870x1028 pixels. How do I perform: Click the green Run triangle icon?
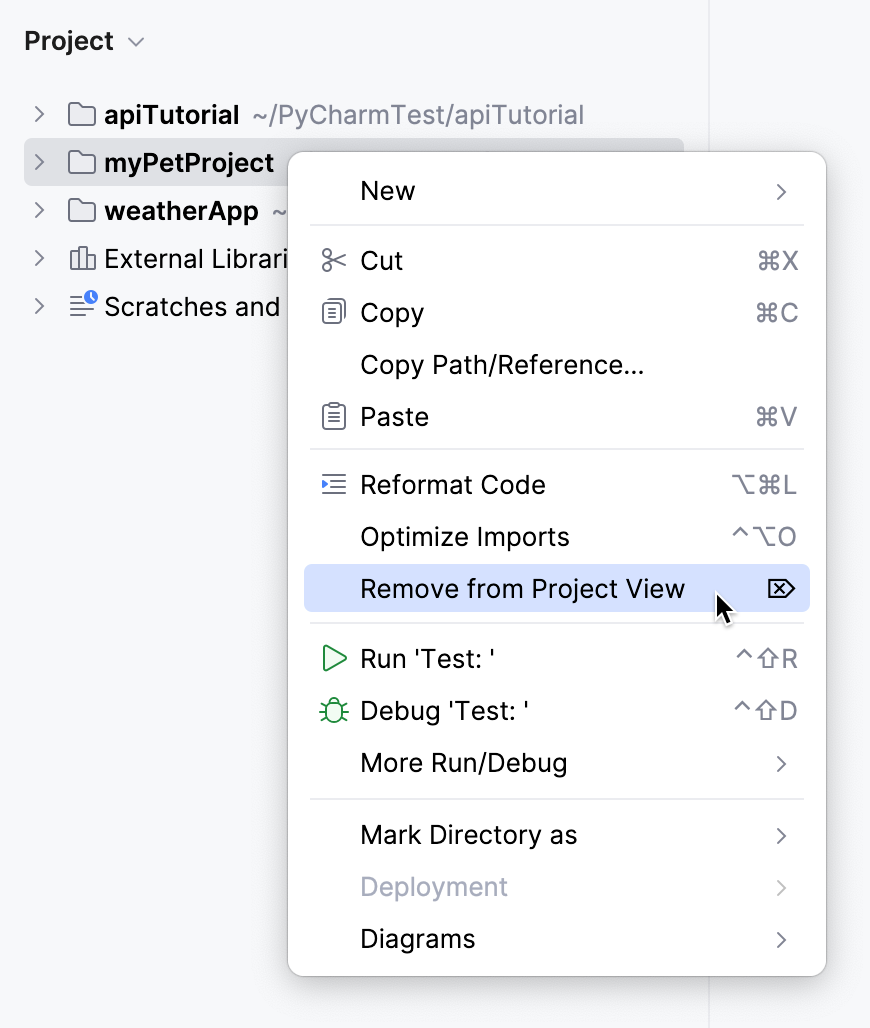333,658
